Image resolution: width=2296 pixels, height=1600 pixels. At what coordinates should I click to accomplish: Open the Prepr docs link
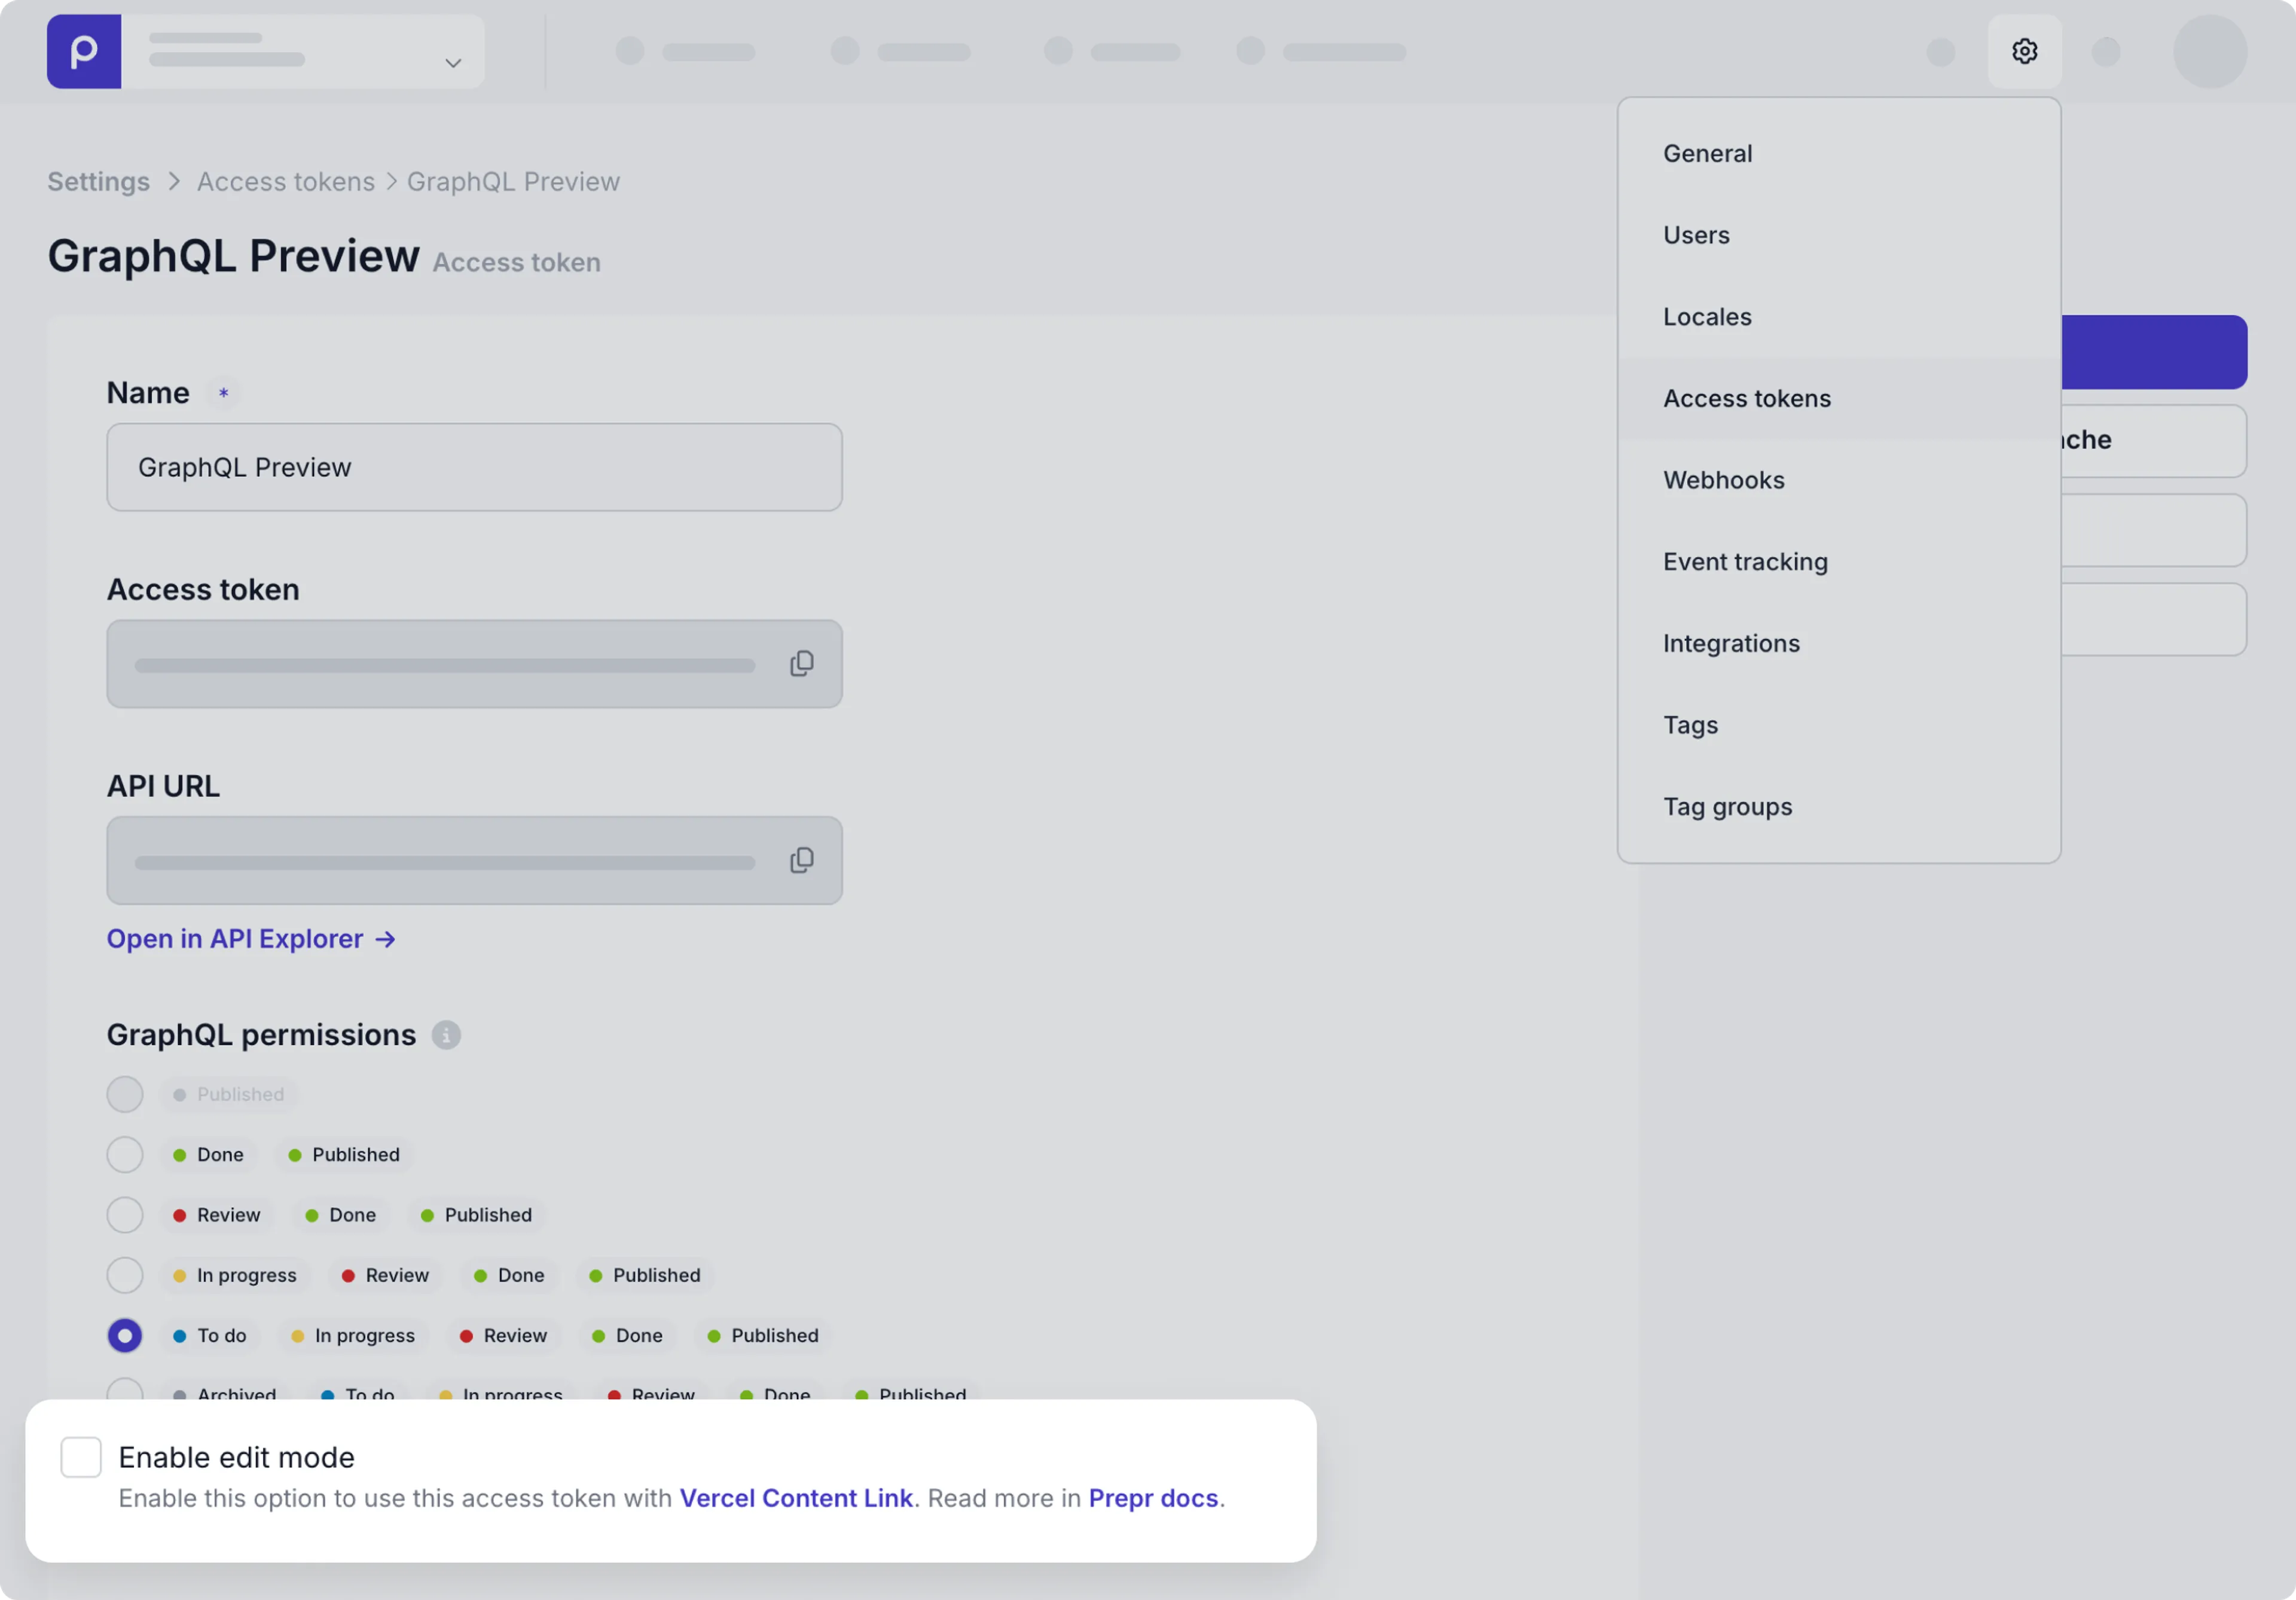[1153, 1498]
